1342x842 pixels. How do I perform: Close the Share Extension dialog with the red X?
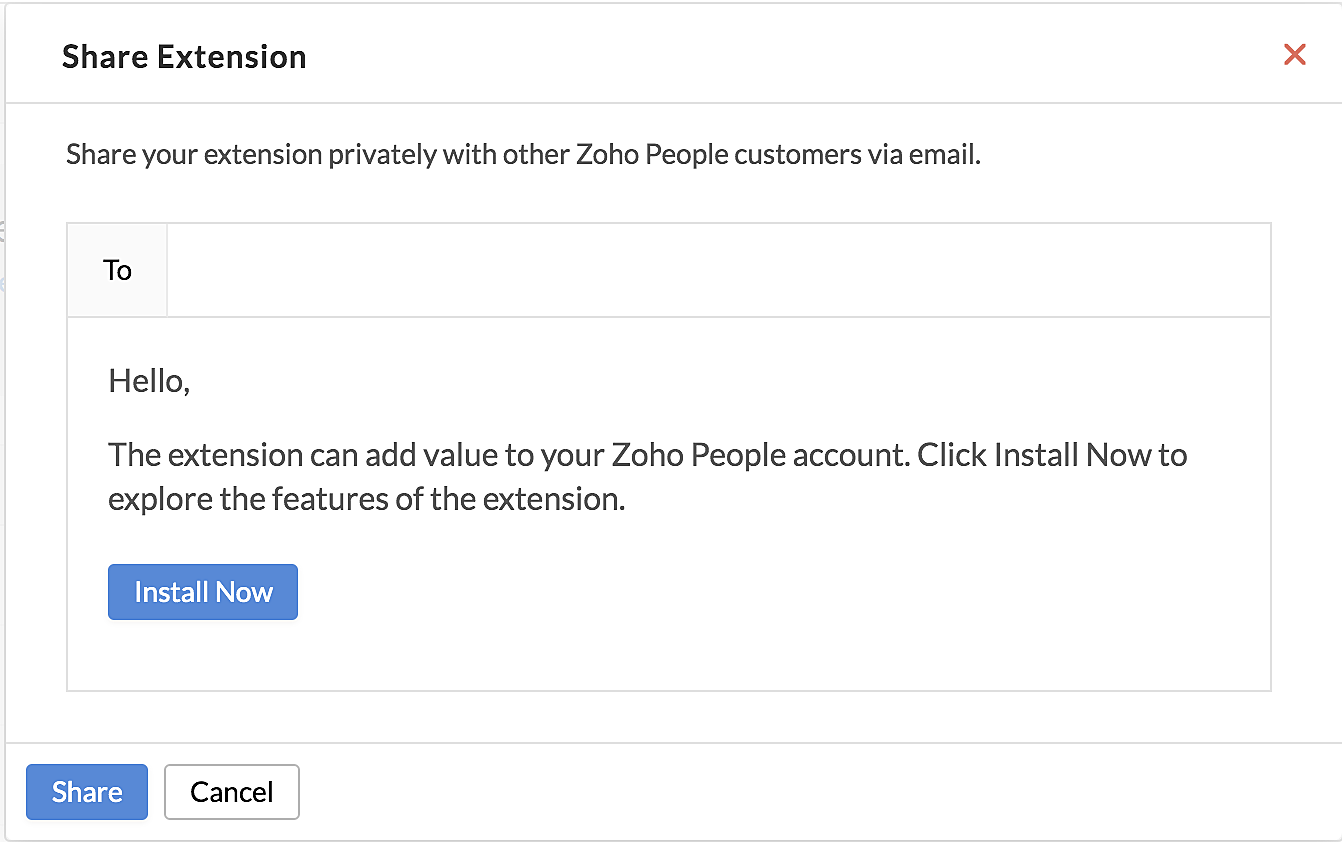coord(1294,55)
